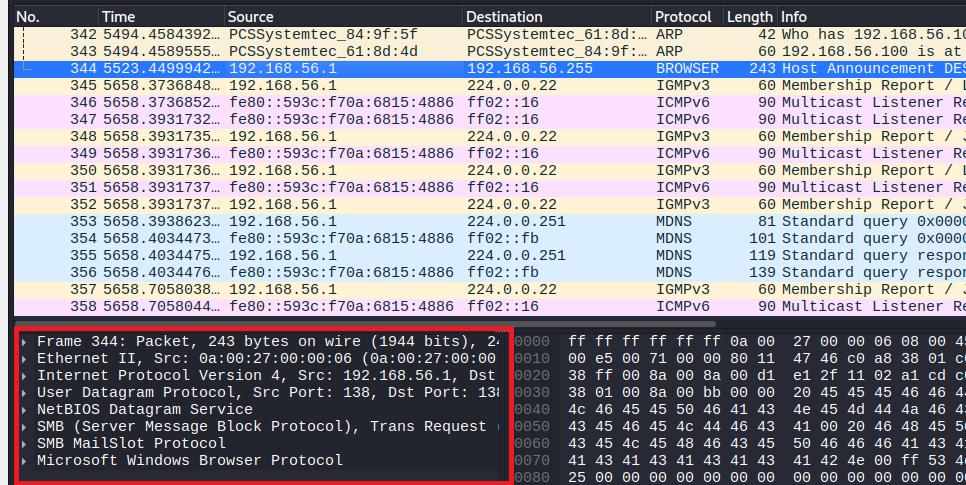Expand NetBIOS Datagram Service arrow
Viewport: 966px width, 485px height.
point(24,409)
